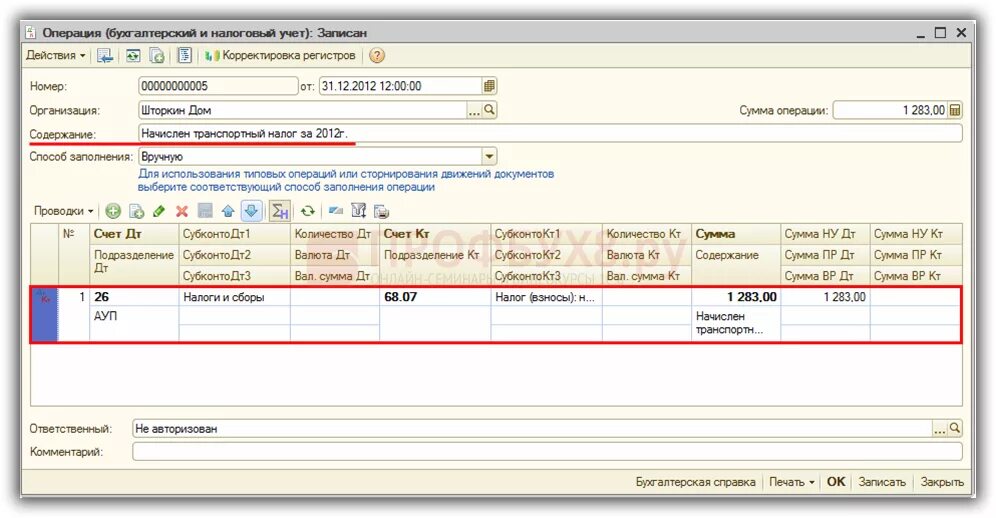Move posting row up
This screenshot has width=996, height=518.
click(228, 211)
